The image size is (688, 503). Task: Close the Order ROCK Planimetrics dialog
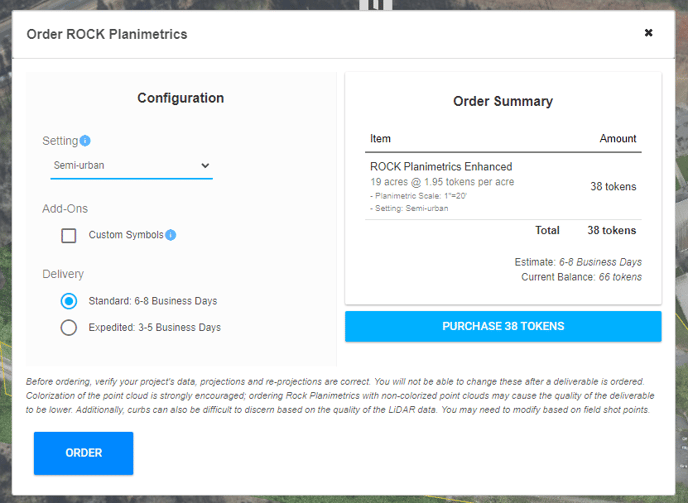coord(648,32)
